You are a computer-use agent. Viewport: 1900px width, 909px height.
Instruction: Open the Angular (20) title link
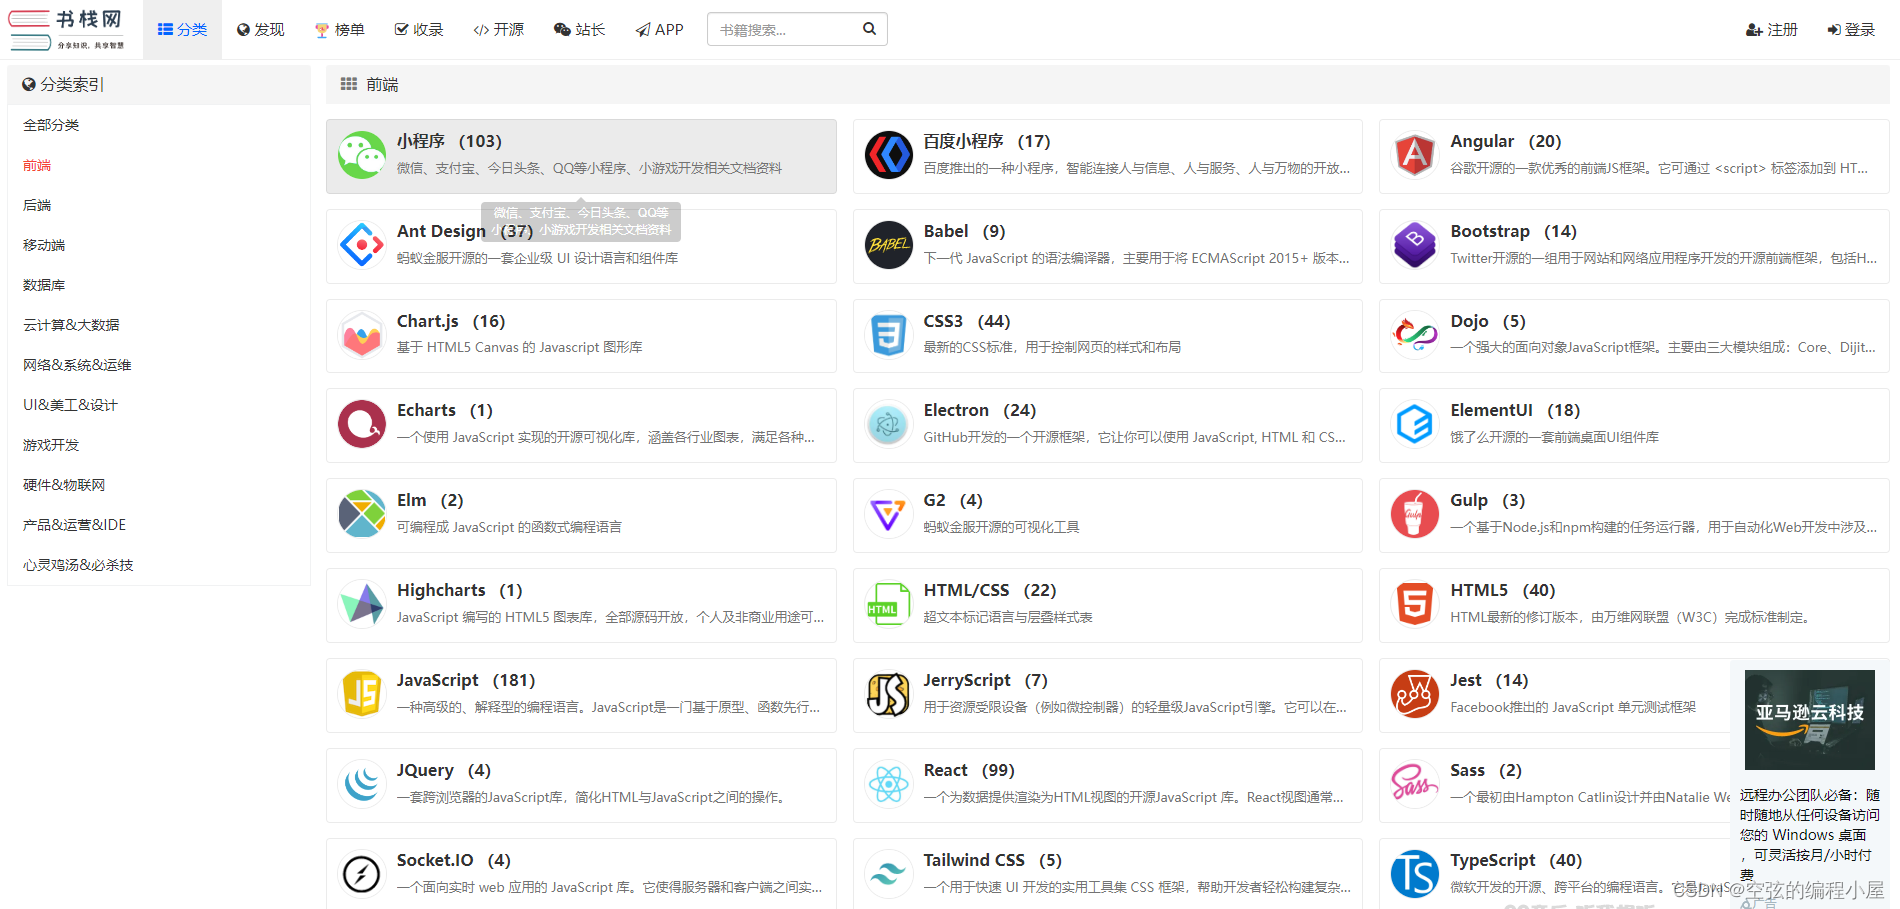tap(1505, 141)
